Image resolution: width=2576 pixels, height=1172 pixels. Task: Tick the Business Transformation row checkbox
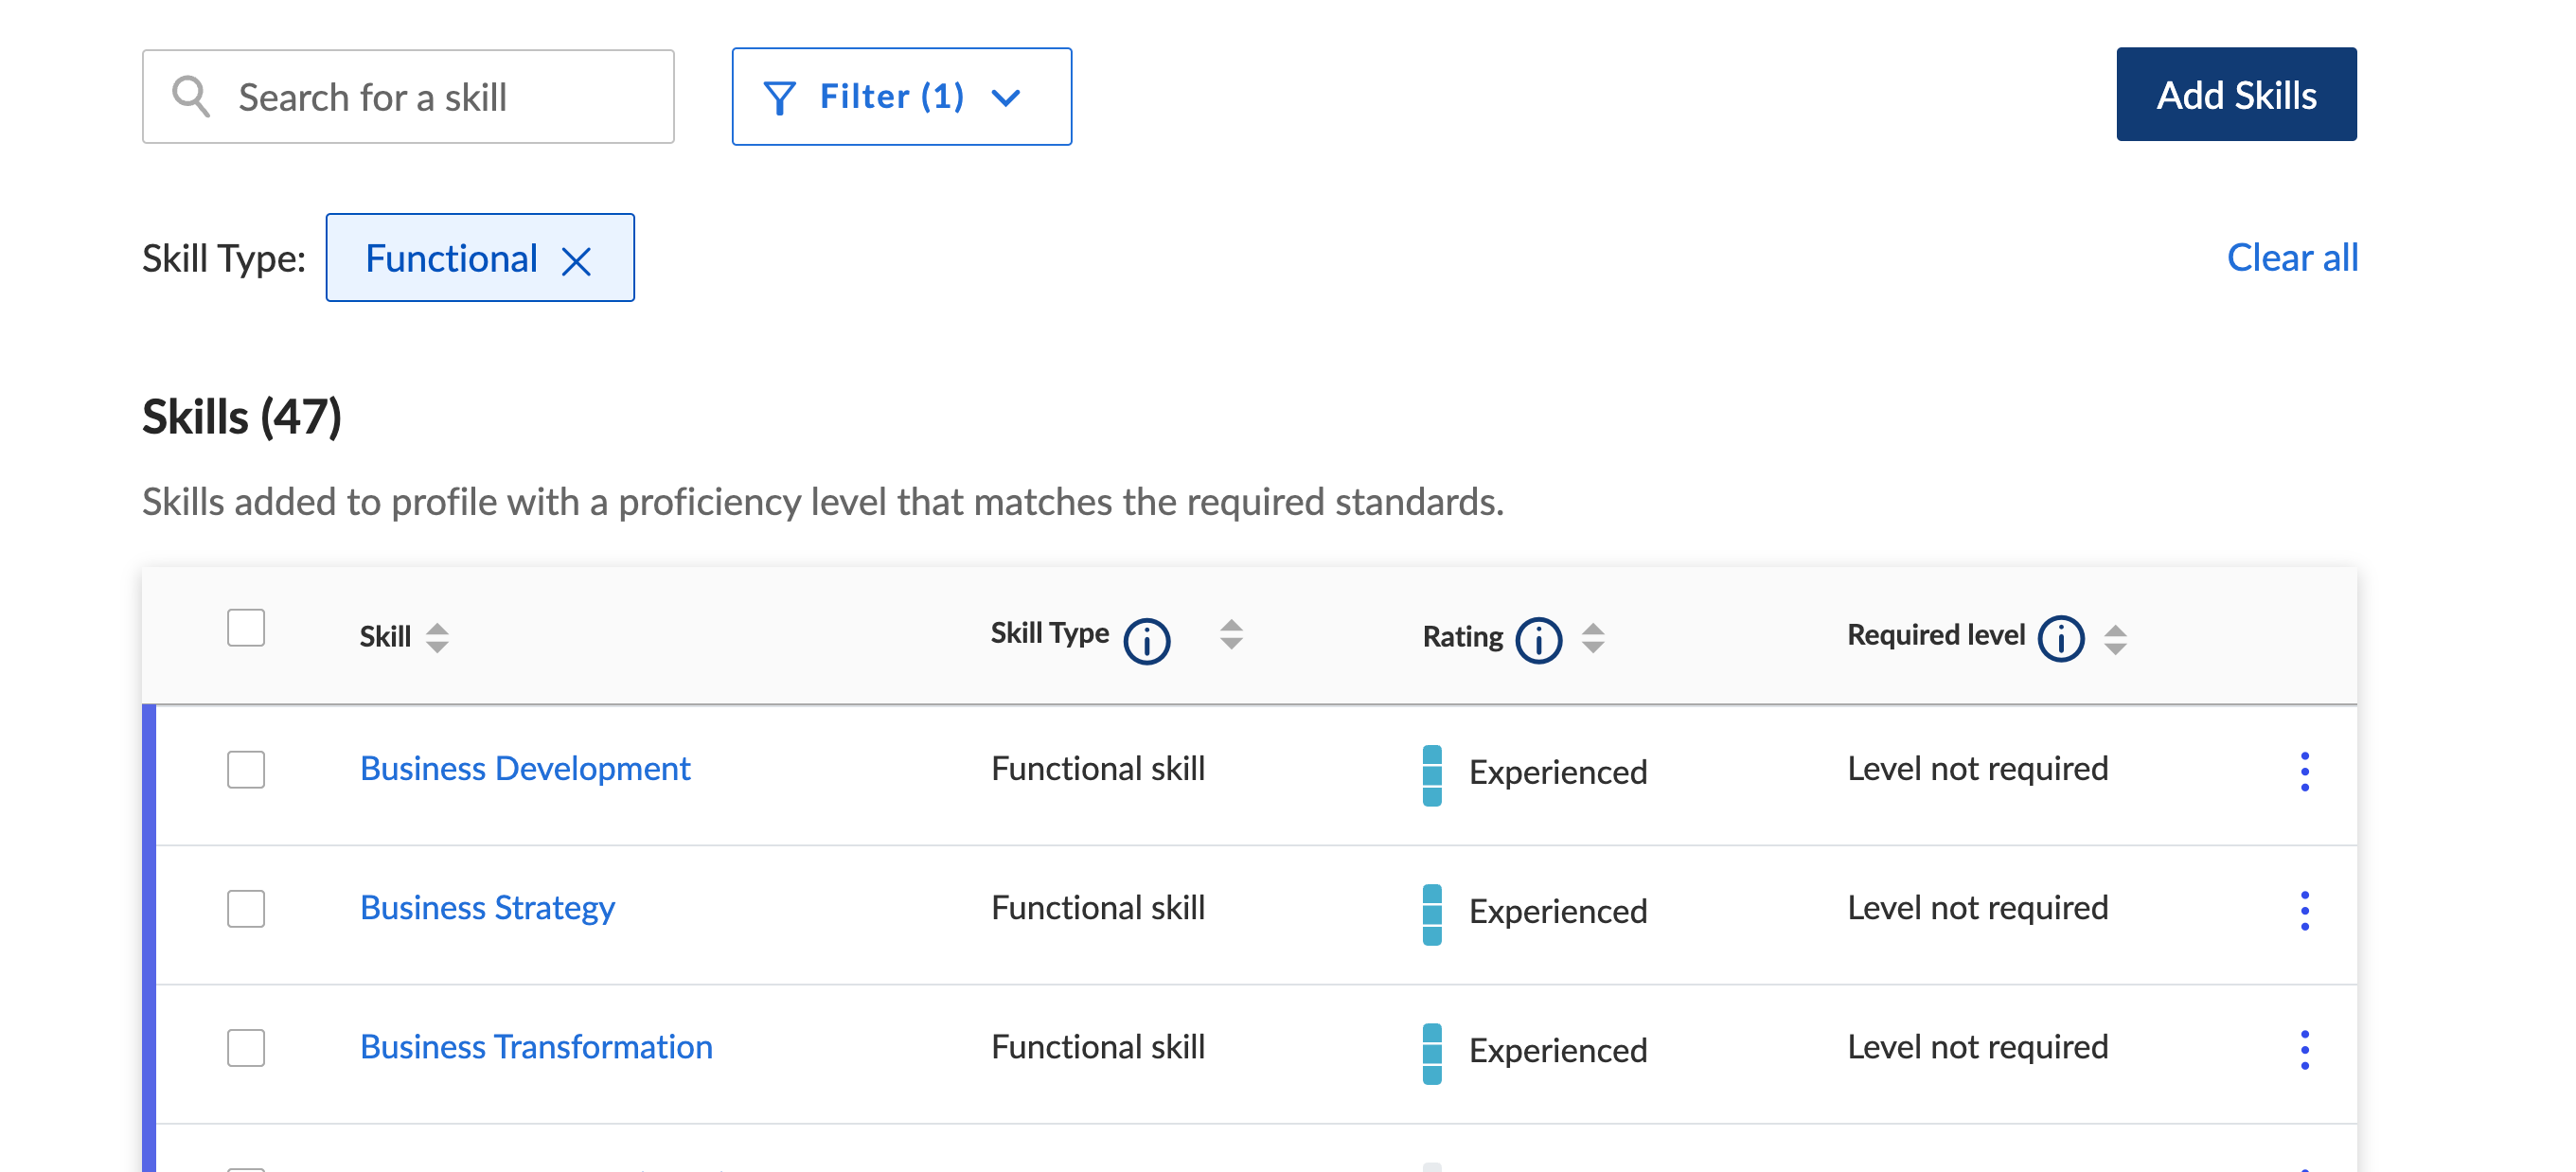pyautogui.click(x=246, y=1047)
